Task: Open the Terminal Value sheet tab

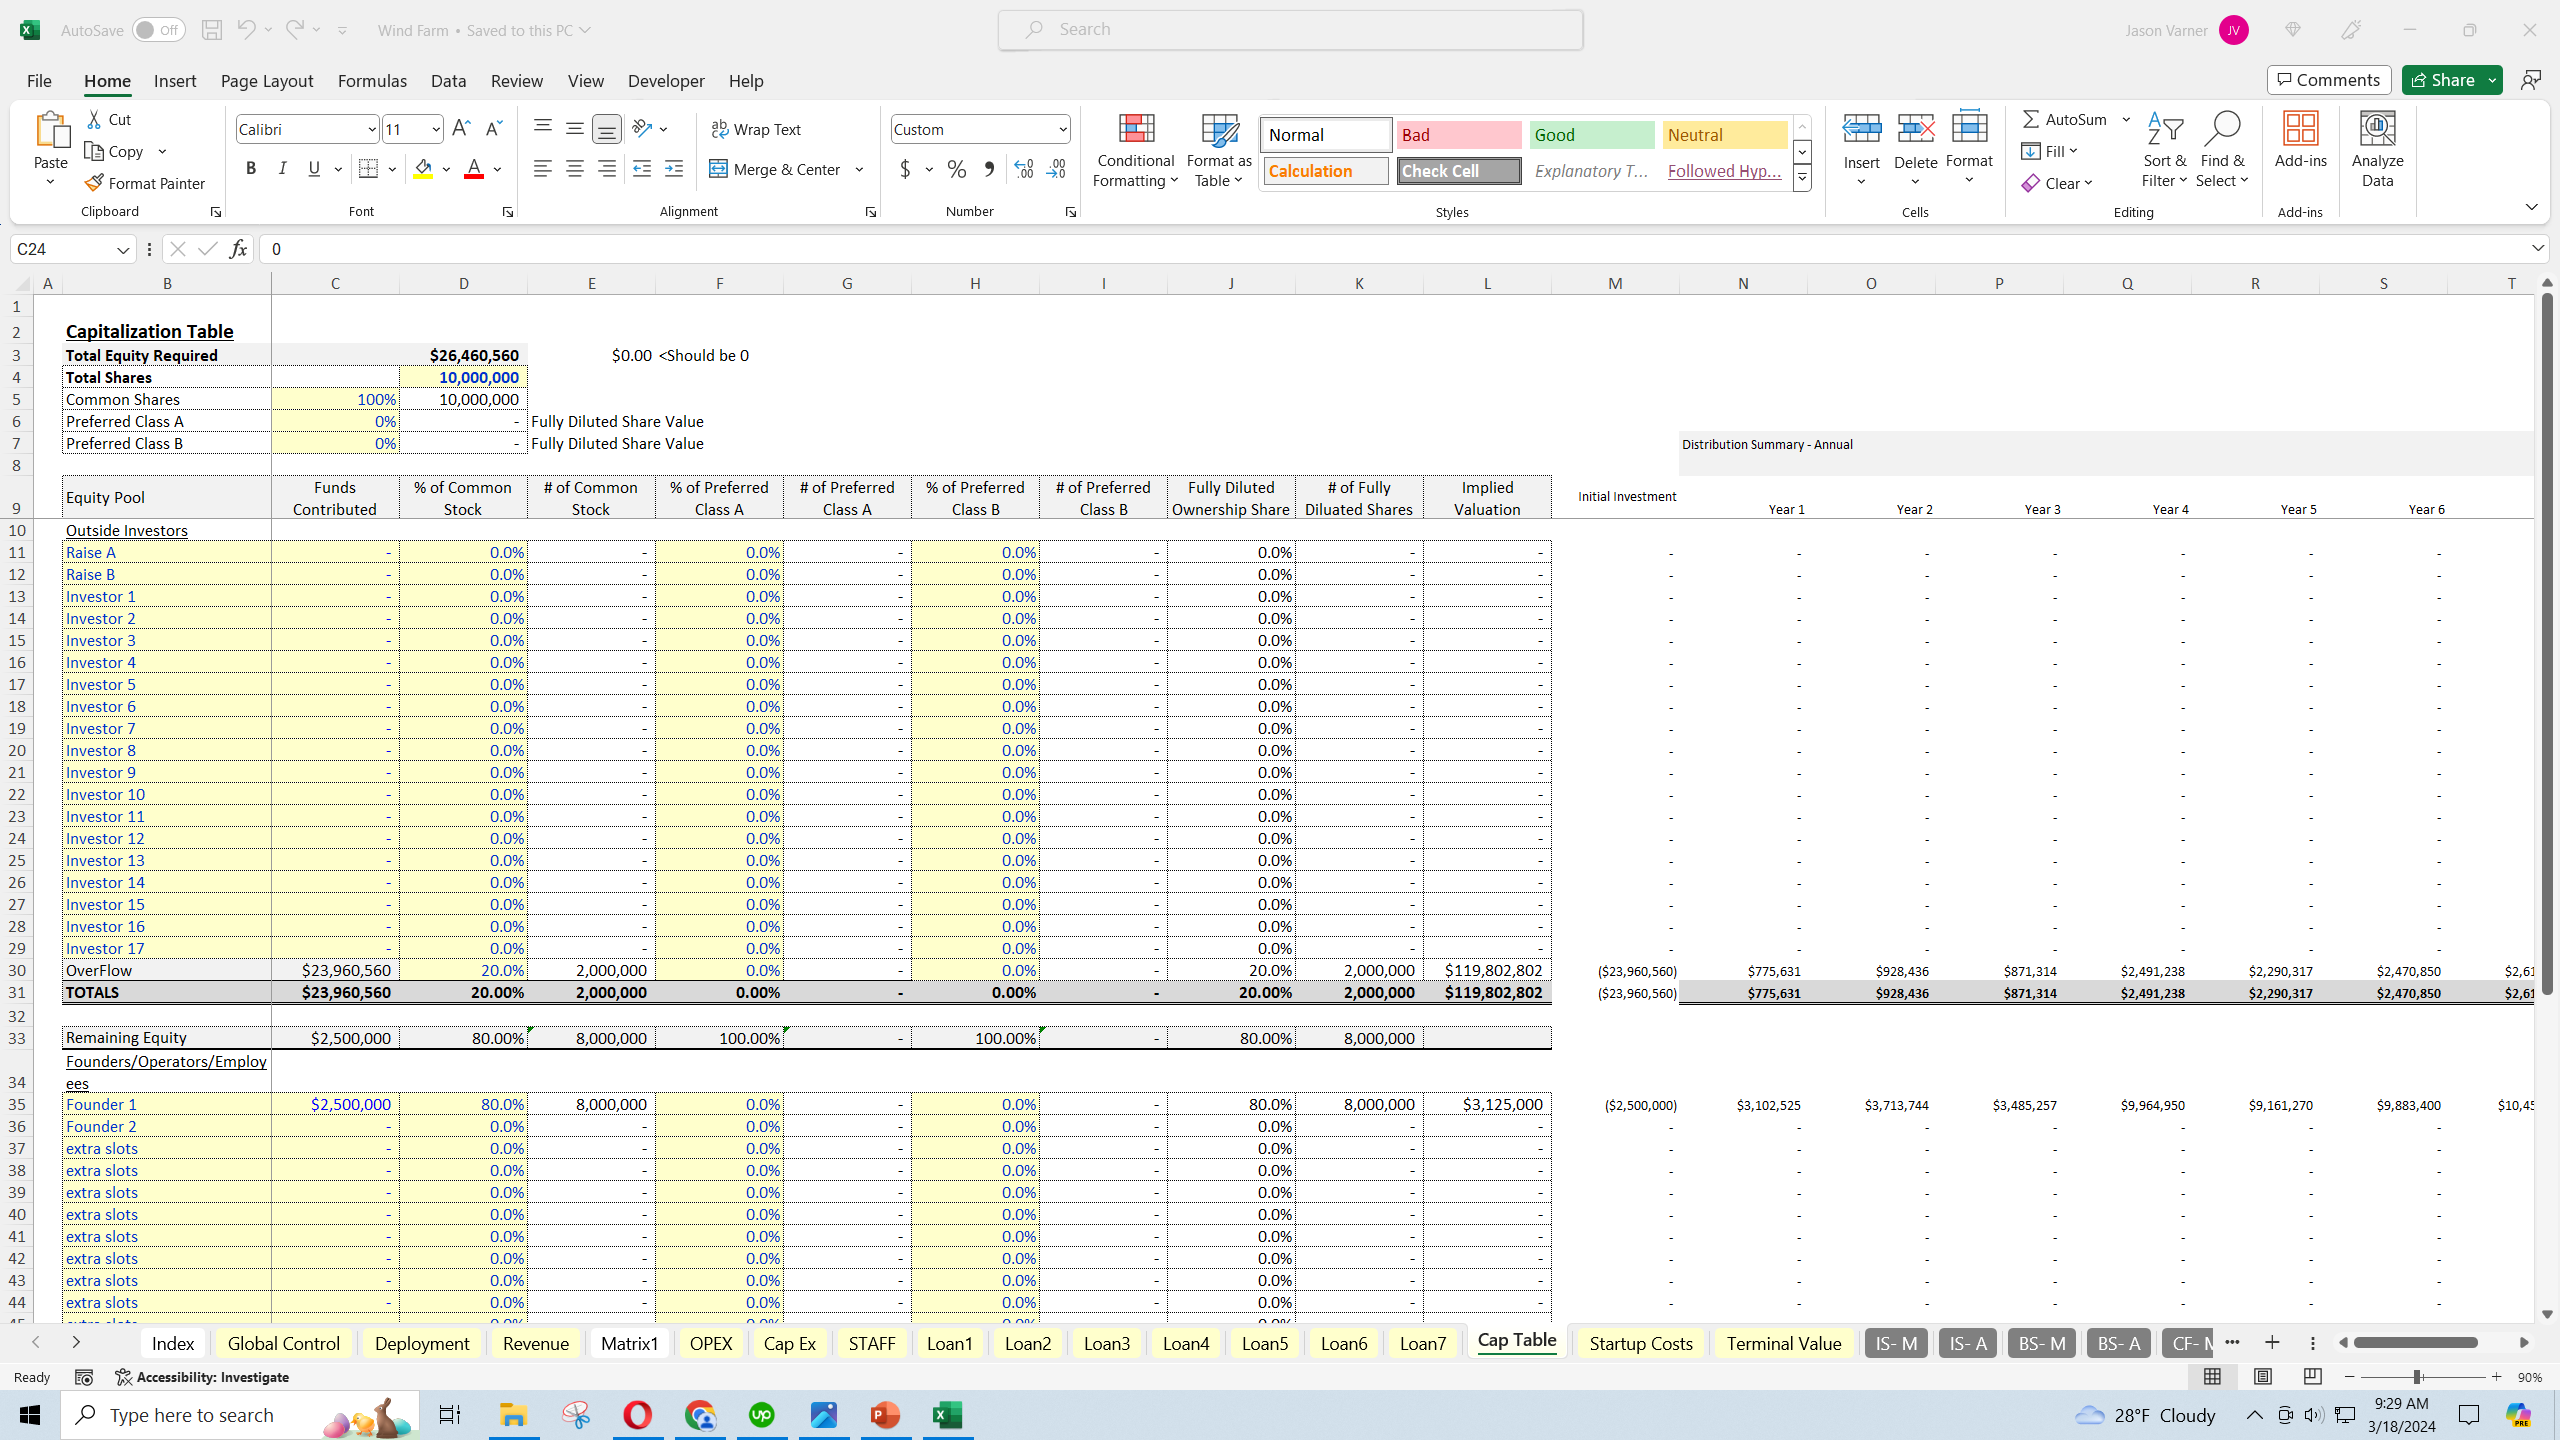Action: [1783, 1343]
